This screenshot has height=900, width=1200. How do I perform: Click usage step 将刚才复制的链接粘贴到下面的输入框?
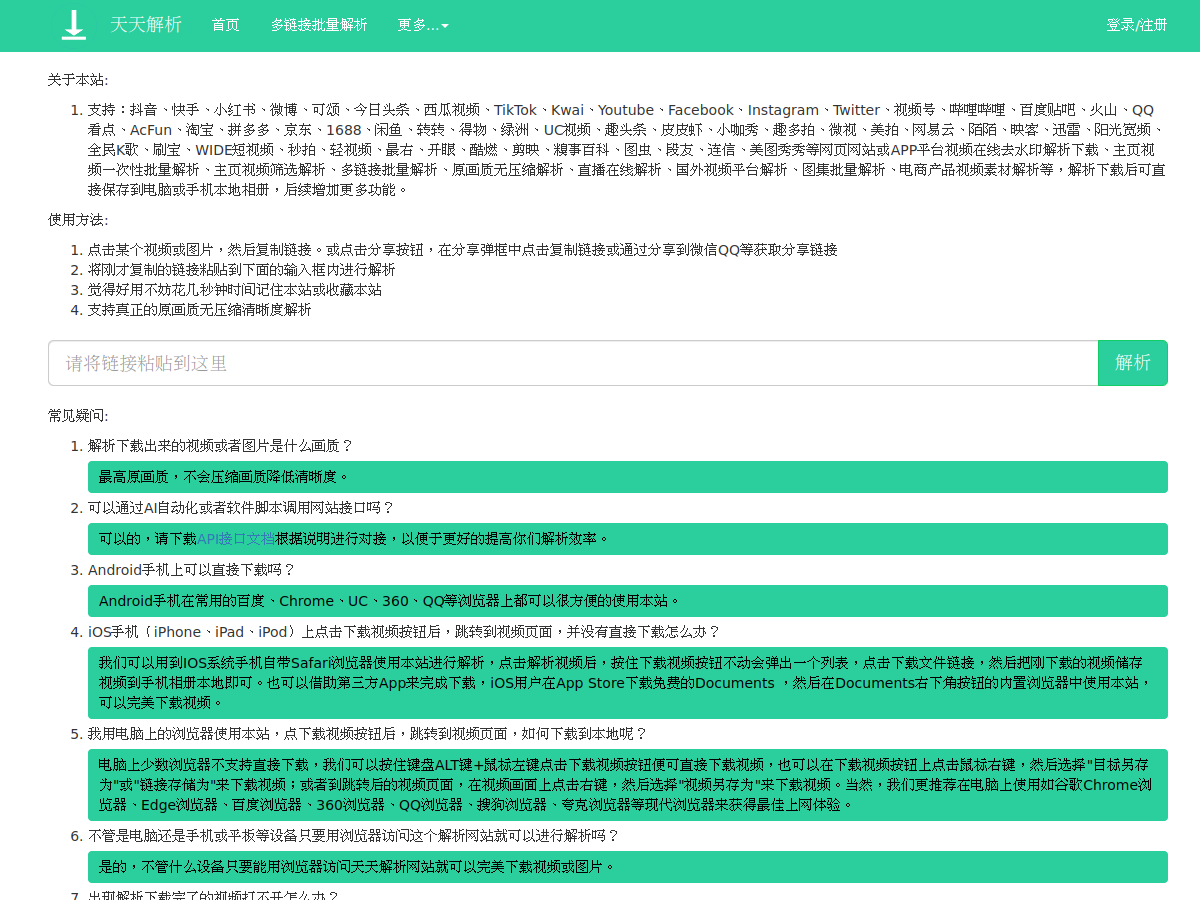(x=242, y=270)
